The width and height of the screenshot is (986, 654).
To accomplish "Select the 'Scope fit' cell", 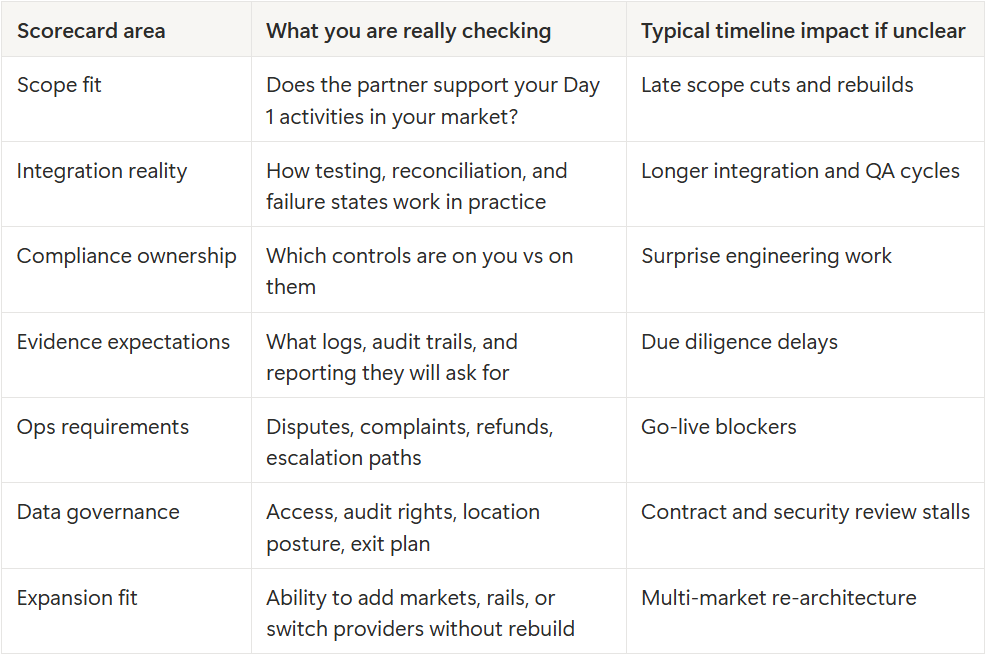I will (x=60, y=85).
